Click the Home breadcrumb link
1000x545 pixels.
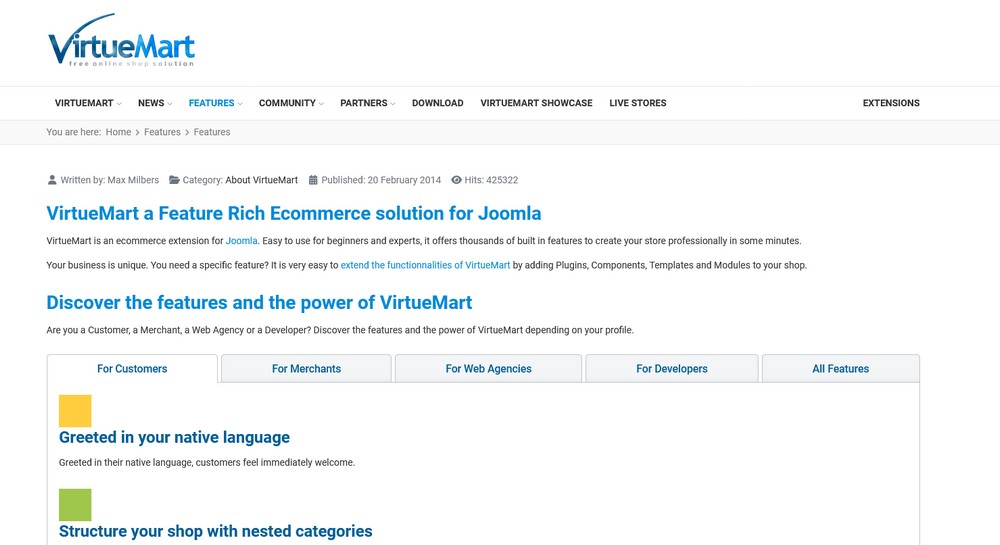pos(119,132)
